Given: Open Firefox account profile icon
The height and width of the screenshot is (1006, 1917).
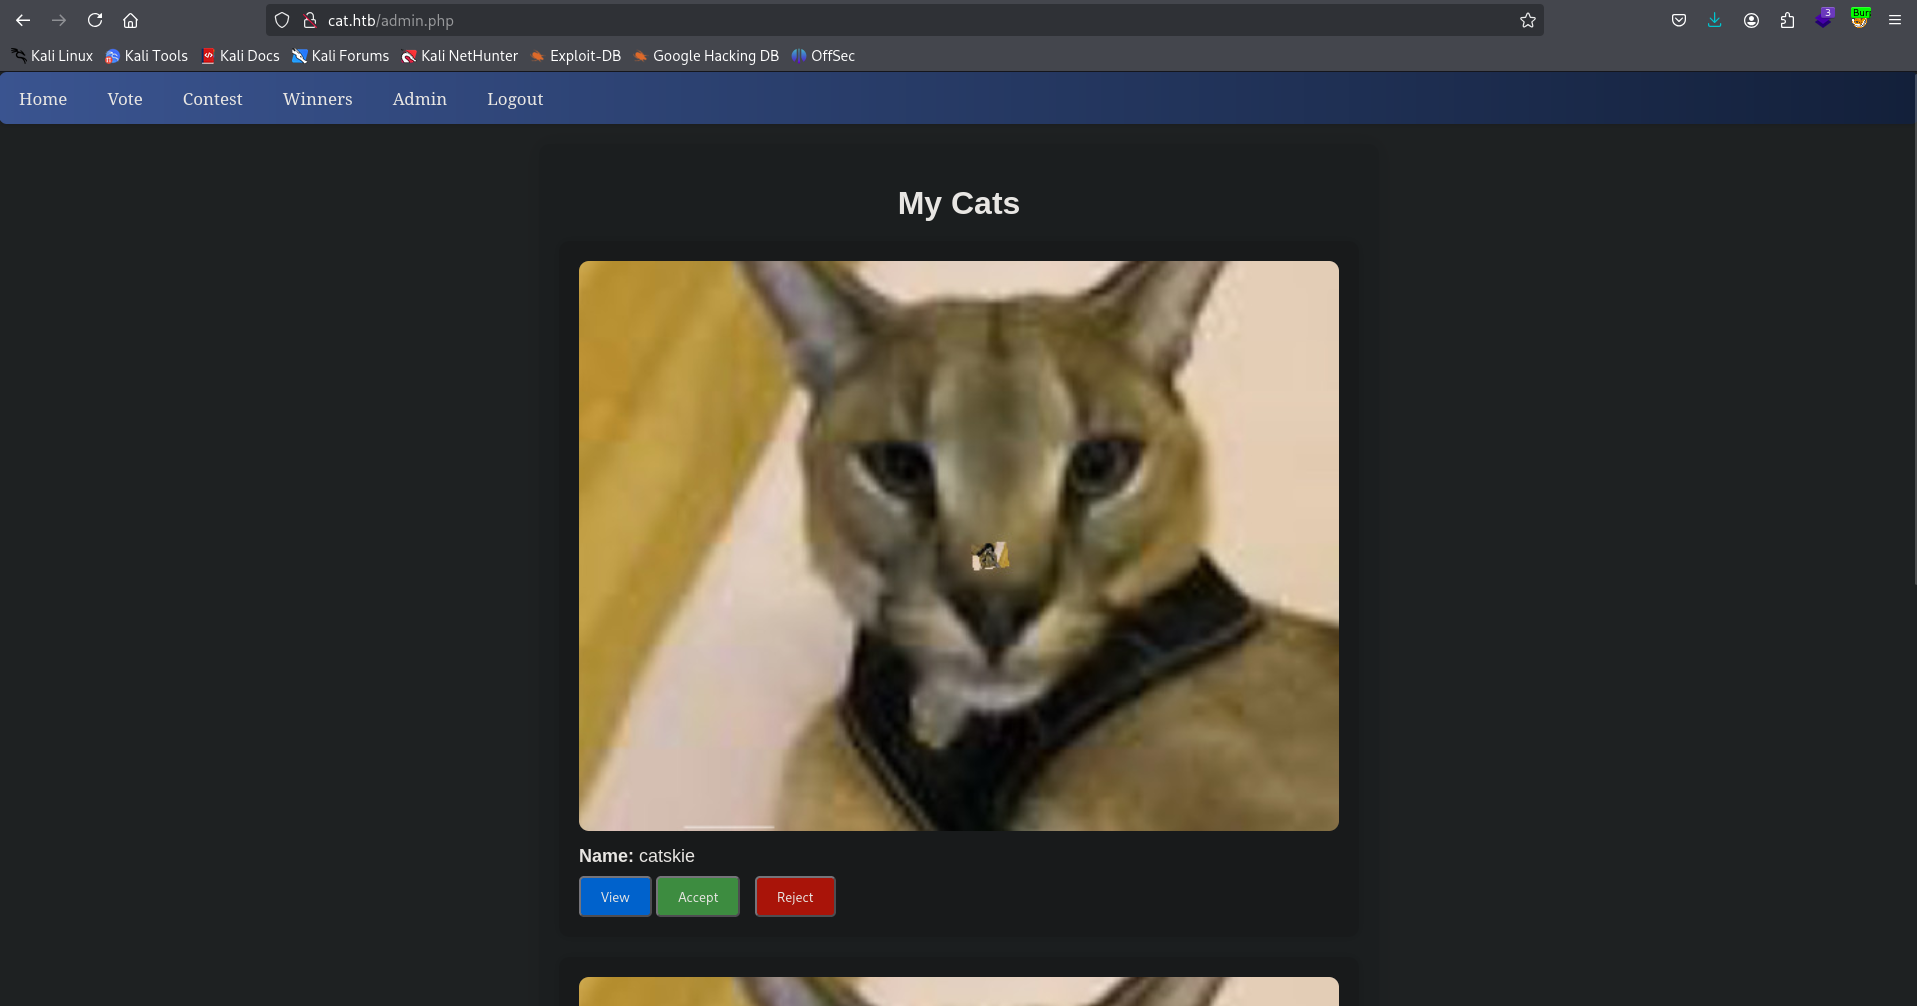Looking at the screenshot, I should tap(1751, 20).
